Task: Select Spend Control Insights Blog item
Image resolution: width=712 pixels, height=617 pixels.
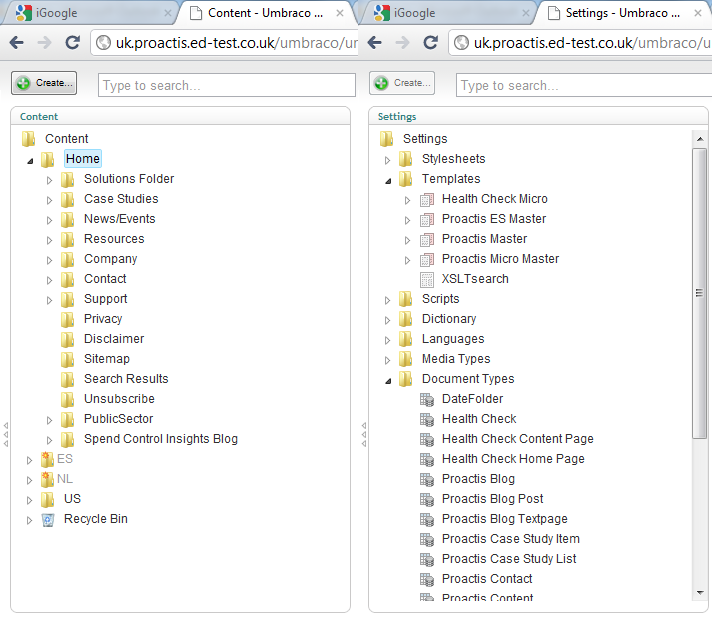Action: 161,439
